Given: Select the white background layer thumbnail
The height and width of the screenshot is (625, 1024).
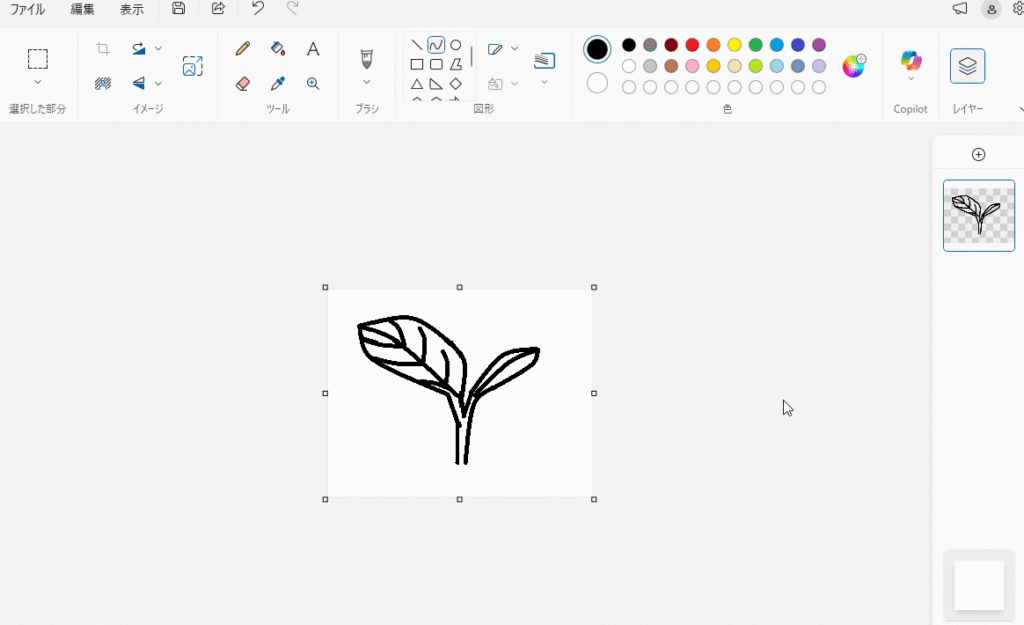Looking at the screenshot, I should (x=979, y=585).
